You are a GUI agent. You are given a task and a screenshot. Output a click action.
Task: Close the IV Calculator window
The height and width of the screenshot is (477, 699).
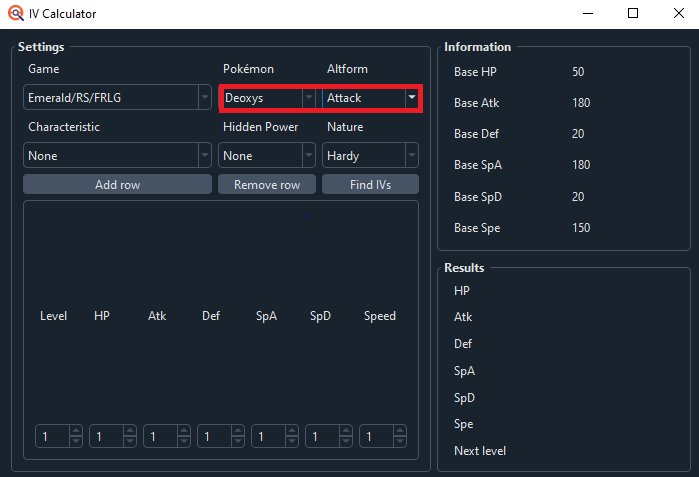(678, 13)
